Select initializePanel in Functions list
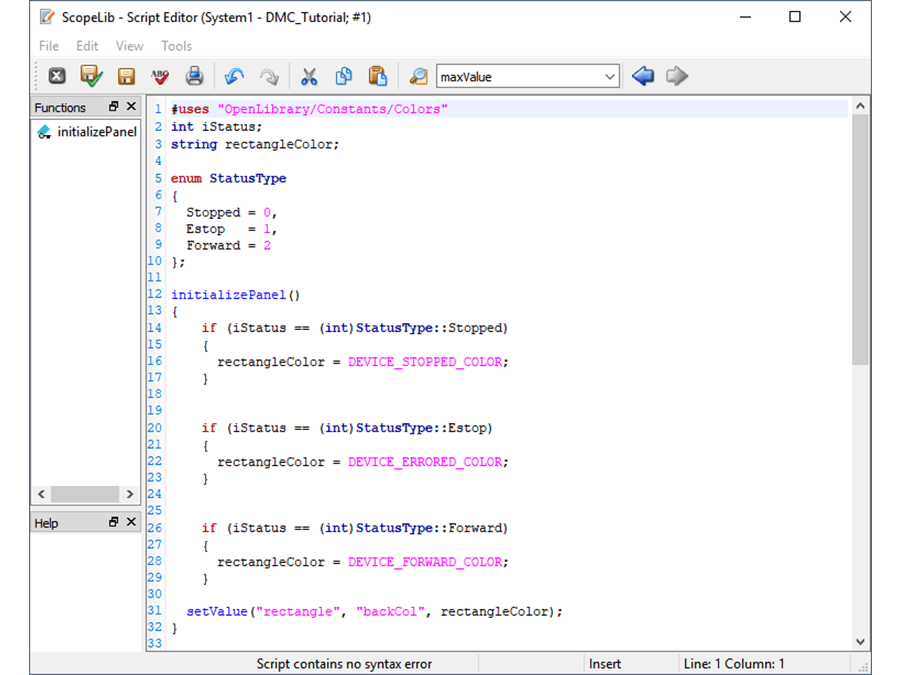The width and height of the screenshot is (900, 675). (x=97, y=132)
